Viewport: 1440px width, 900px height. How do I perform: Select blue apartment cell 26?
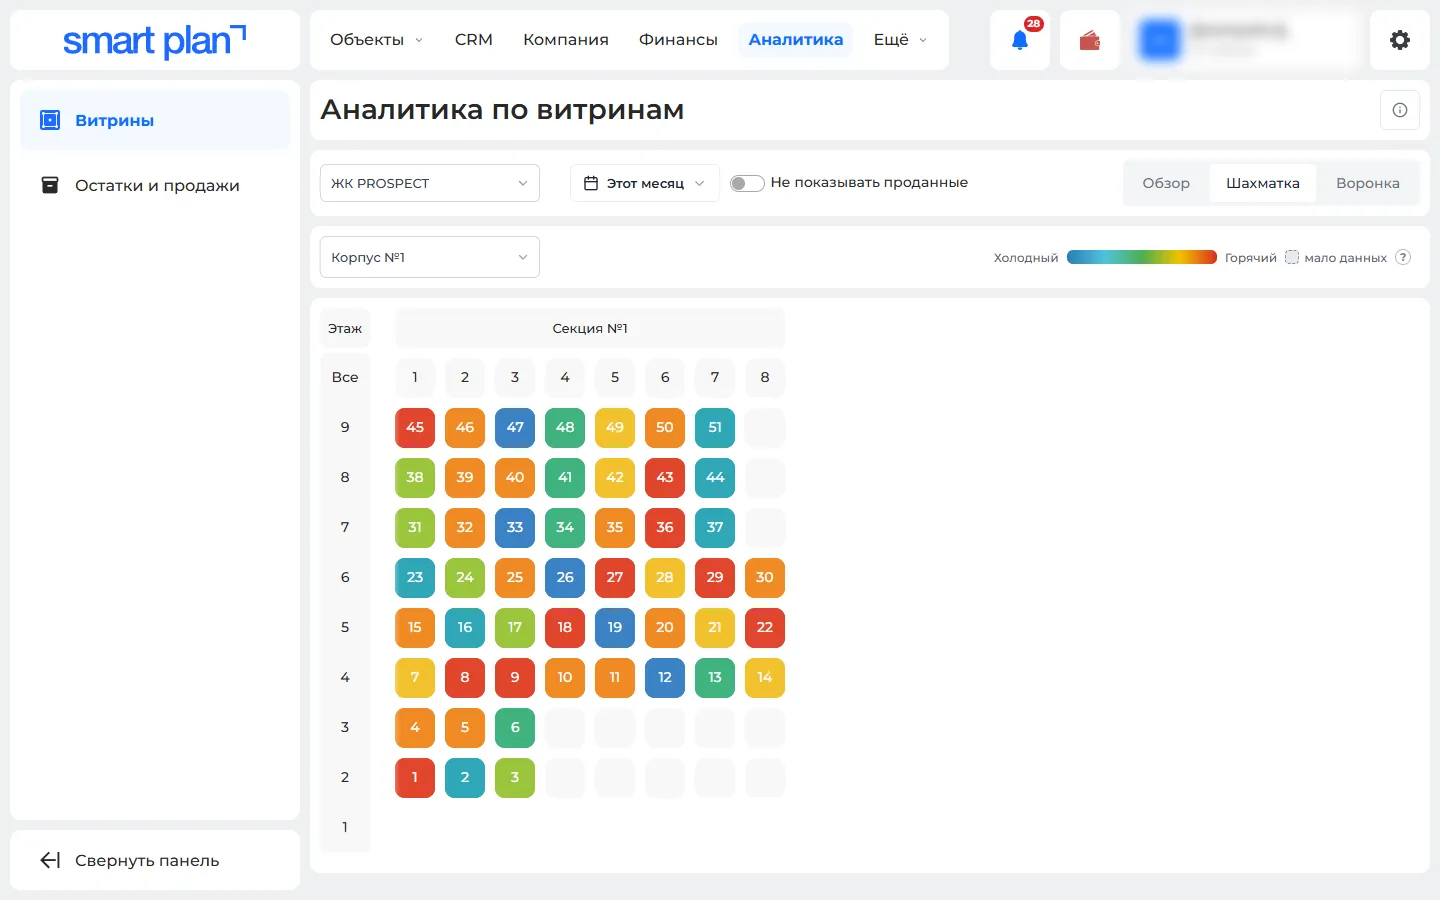pos(565,577)
